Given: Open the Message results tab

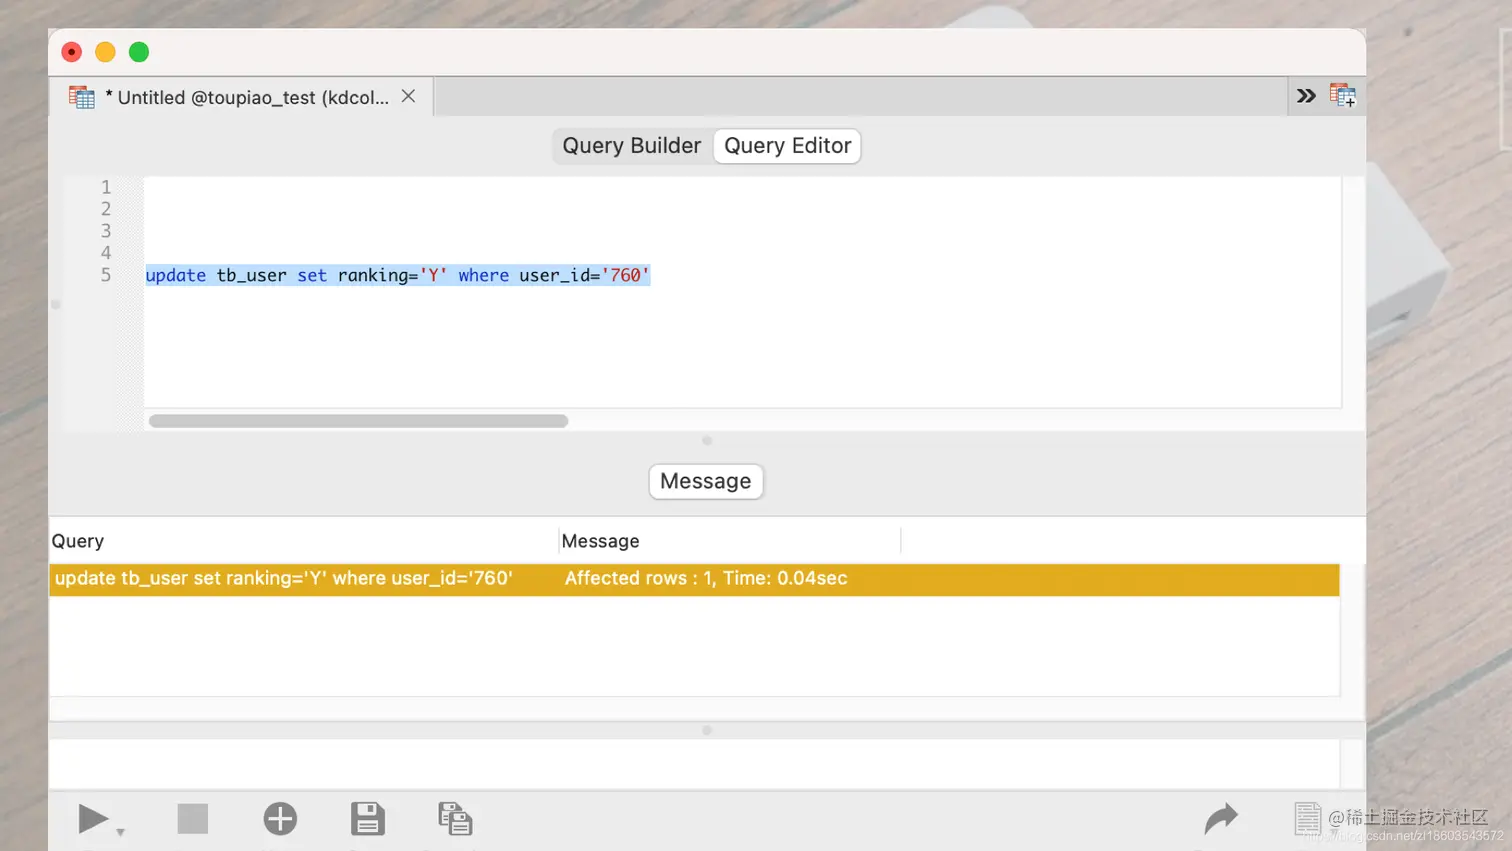Looking at the screenshot, I should [x=705, y=481].
